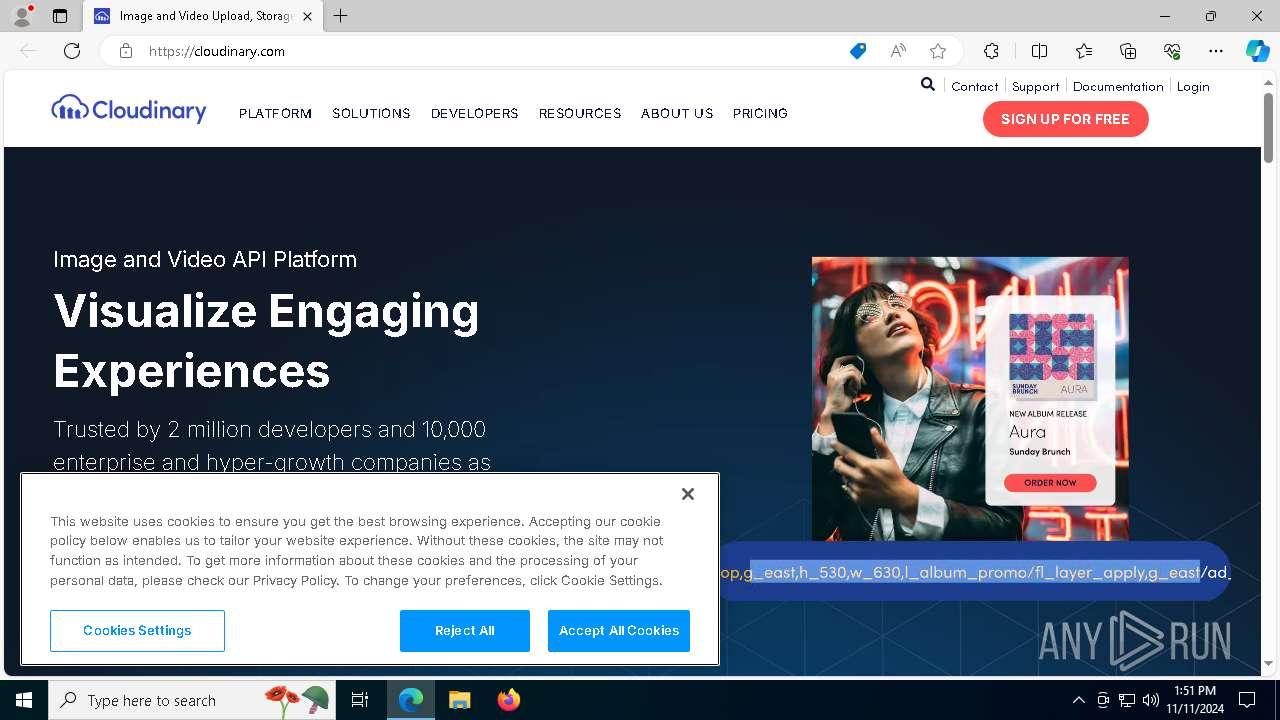
Task: Open Edge Settings and more menu
Action: point(1216,51)
